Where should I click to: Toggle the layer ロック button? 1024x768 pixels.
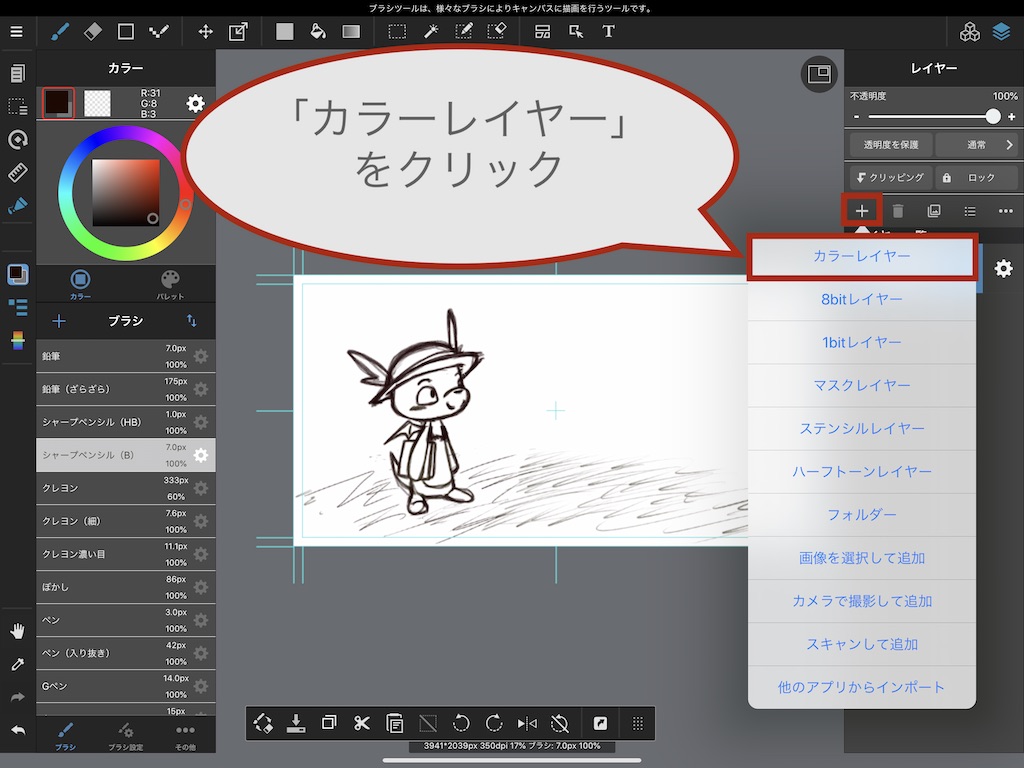tap(975, 177)
